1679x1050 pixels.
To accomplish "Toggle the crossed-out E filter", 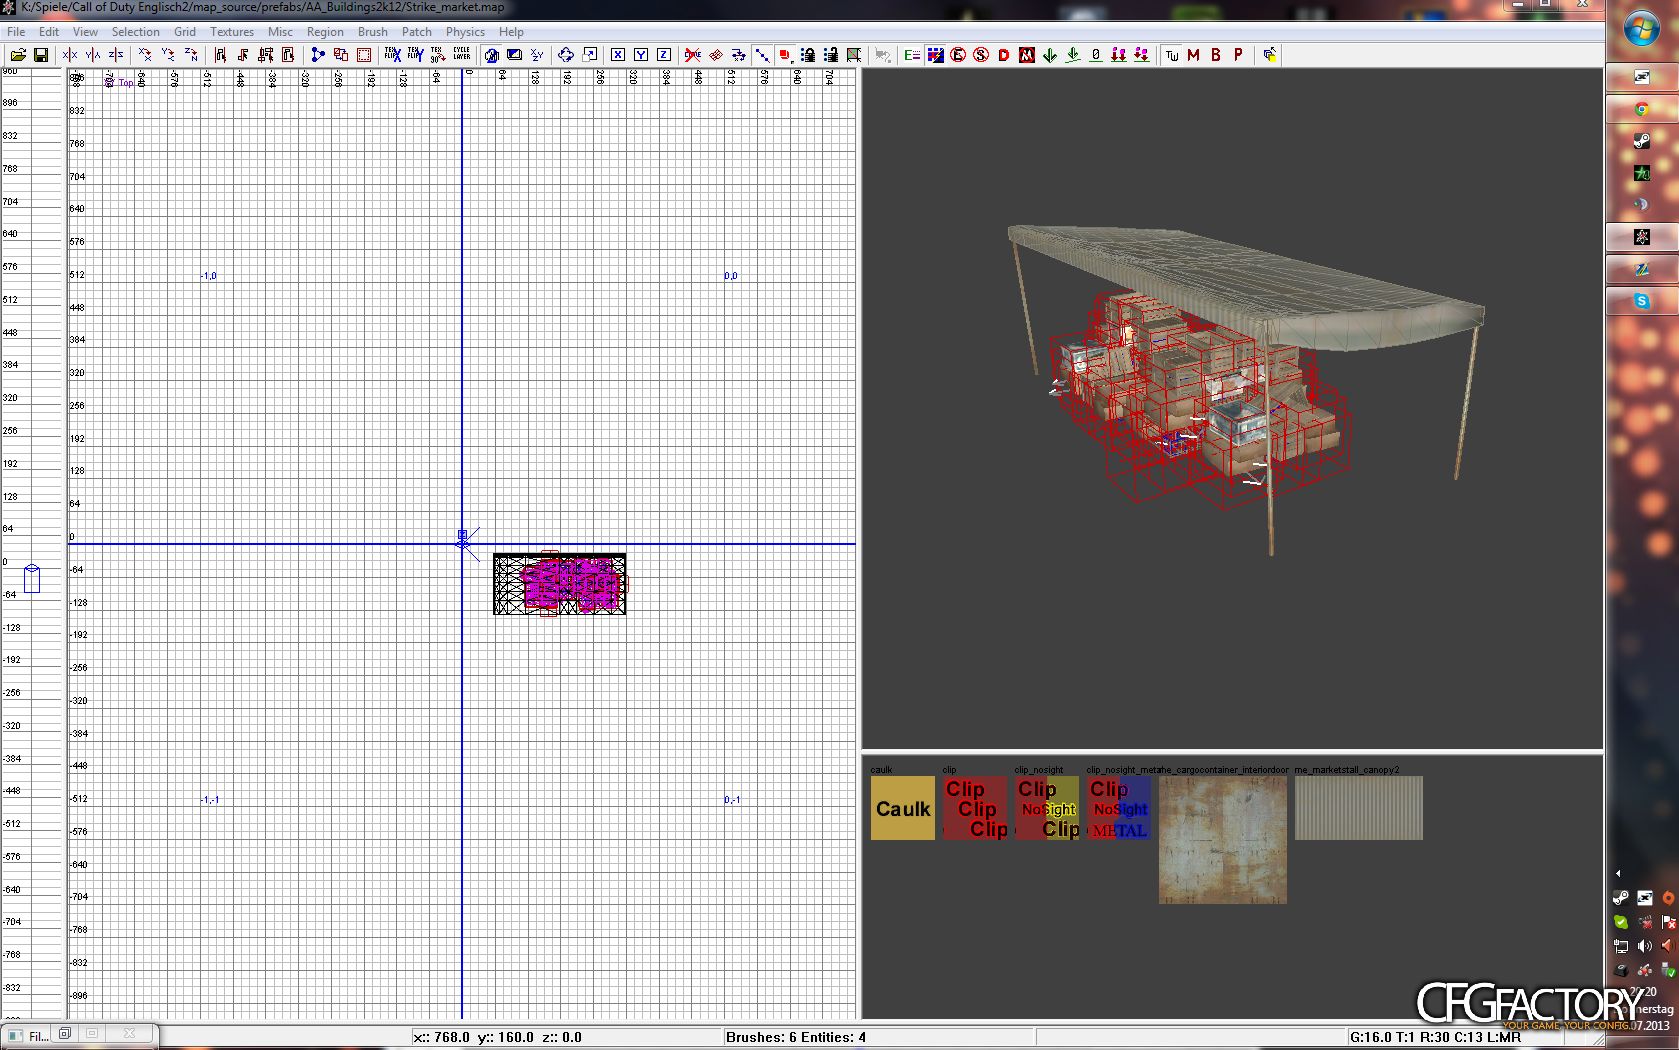I will click(958, 55).
